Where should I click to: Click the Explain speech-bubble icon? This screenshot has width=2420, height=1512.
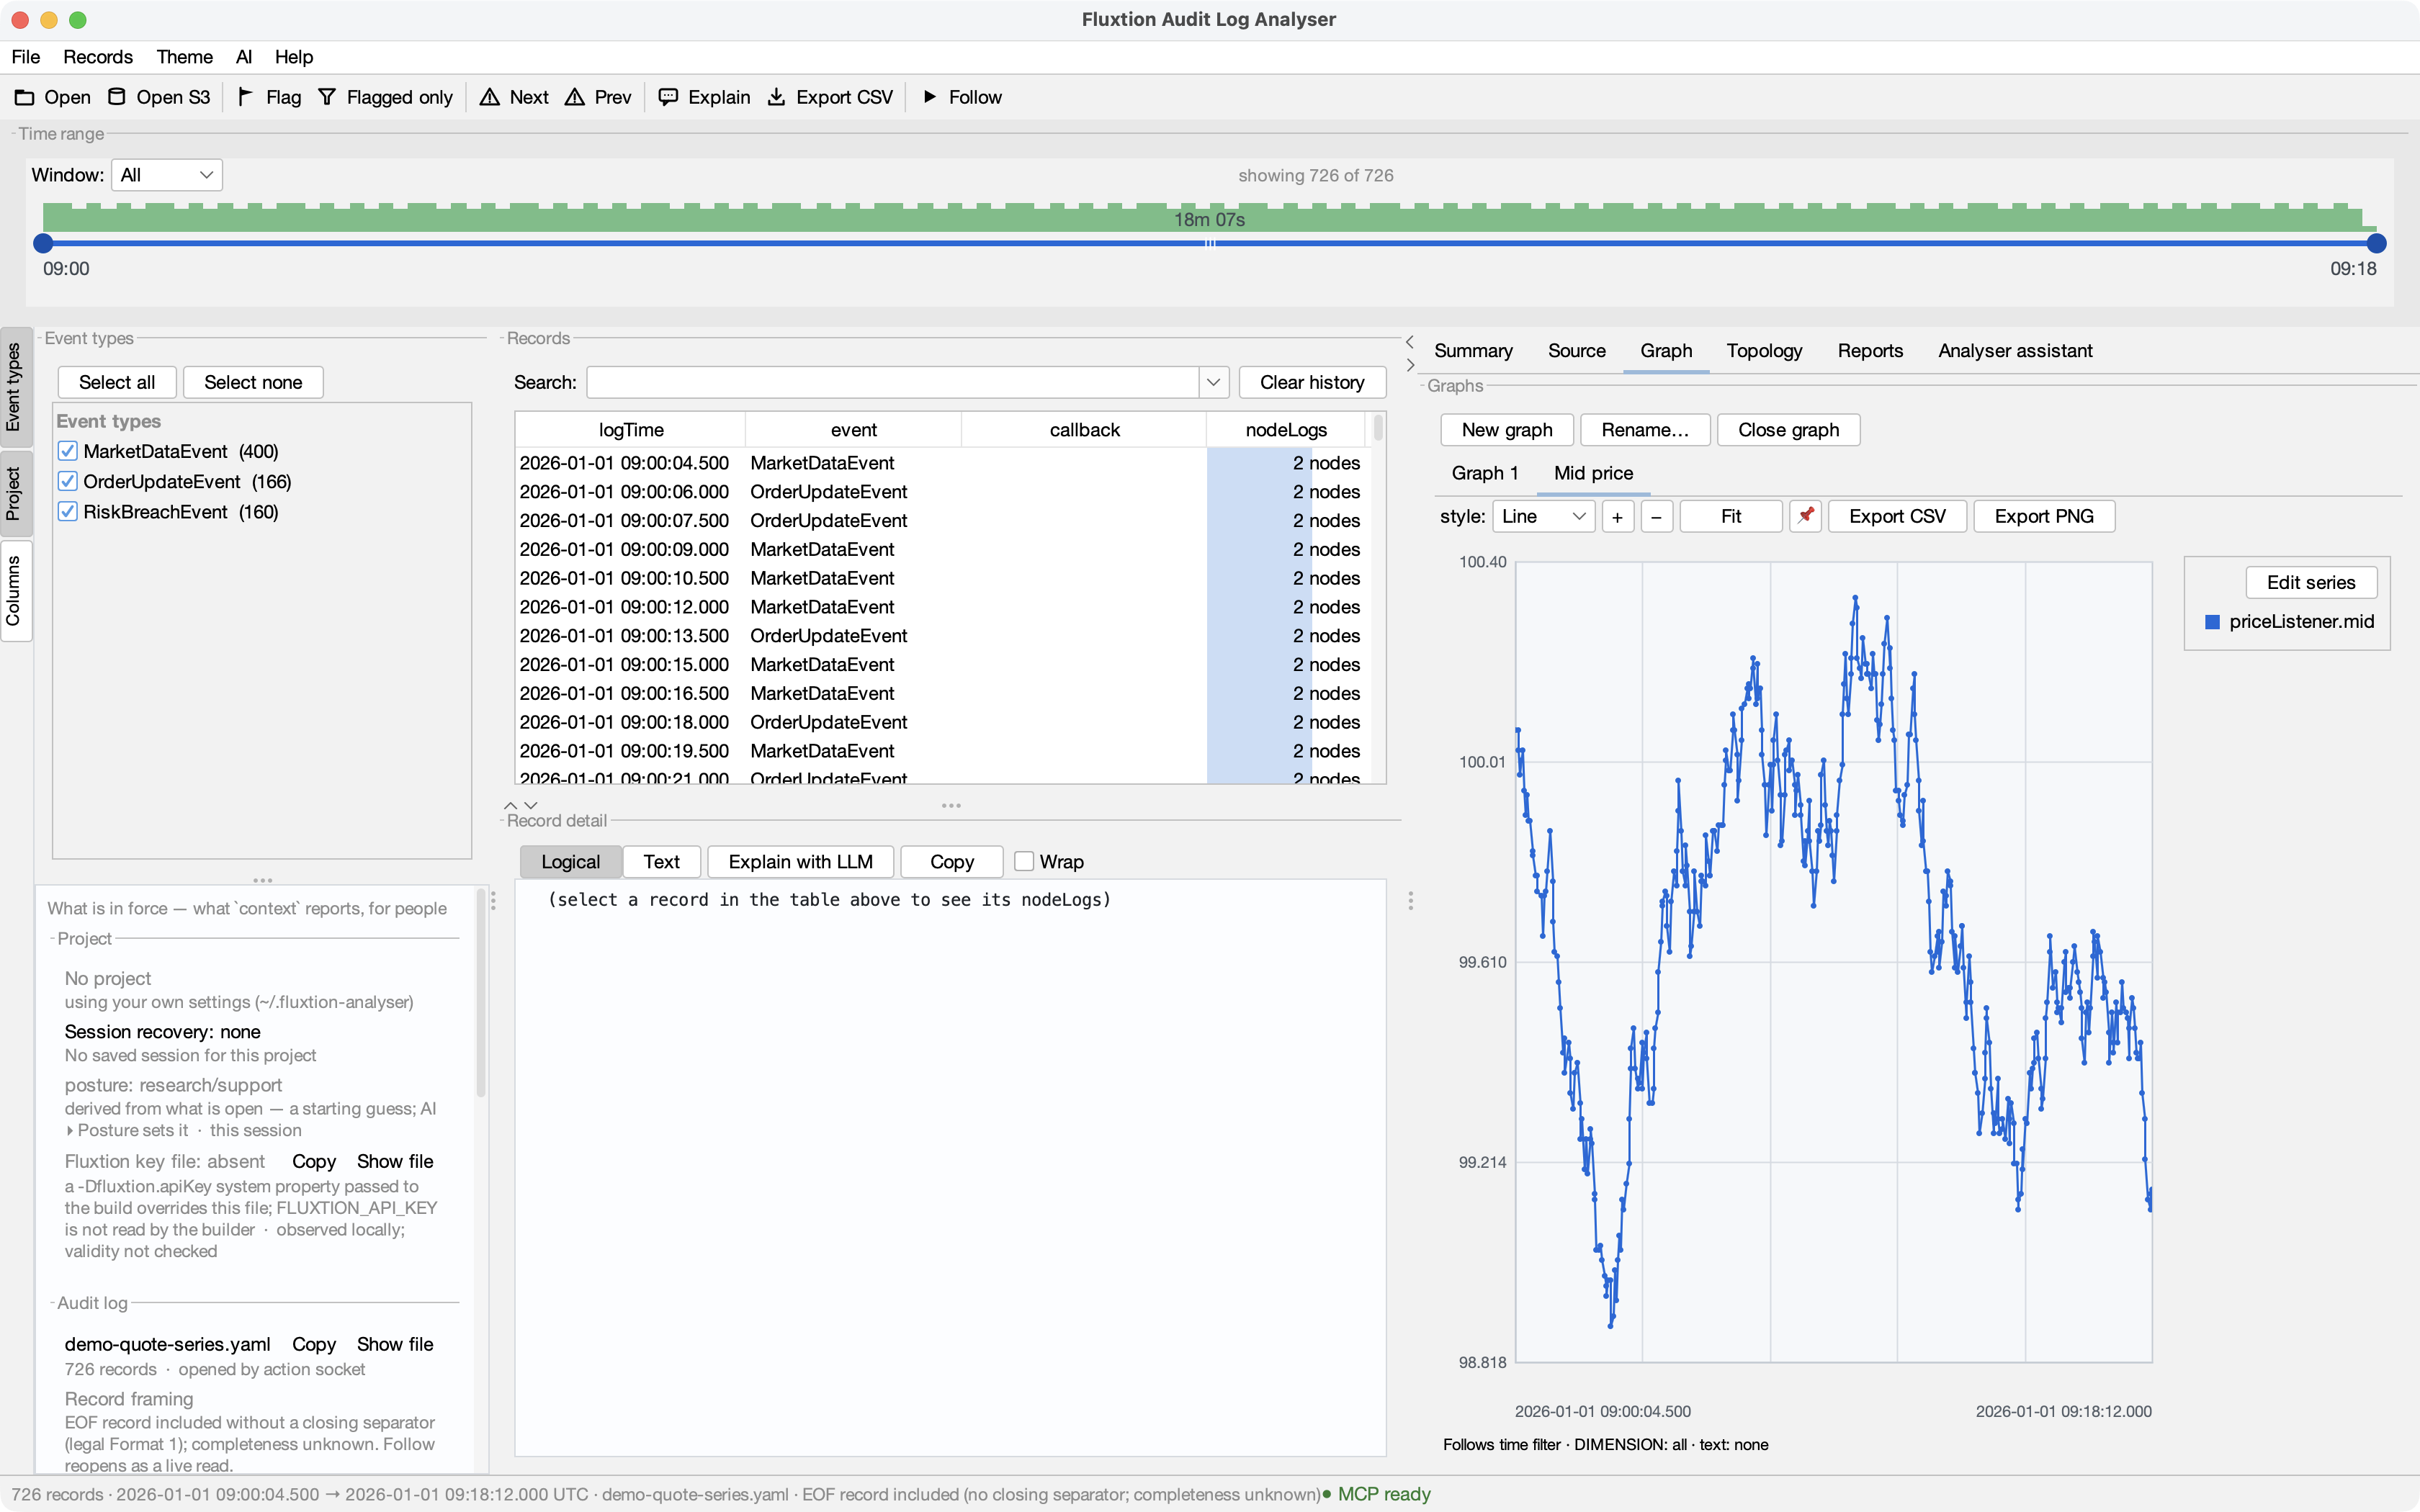(668, 97)
